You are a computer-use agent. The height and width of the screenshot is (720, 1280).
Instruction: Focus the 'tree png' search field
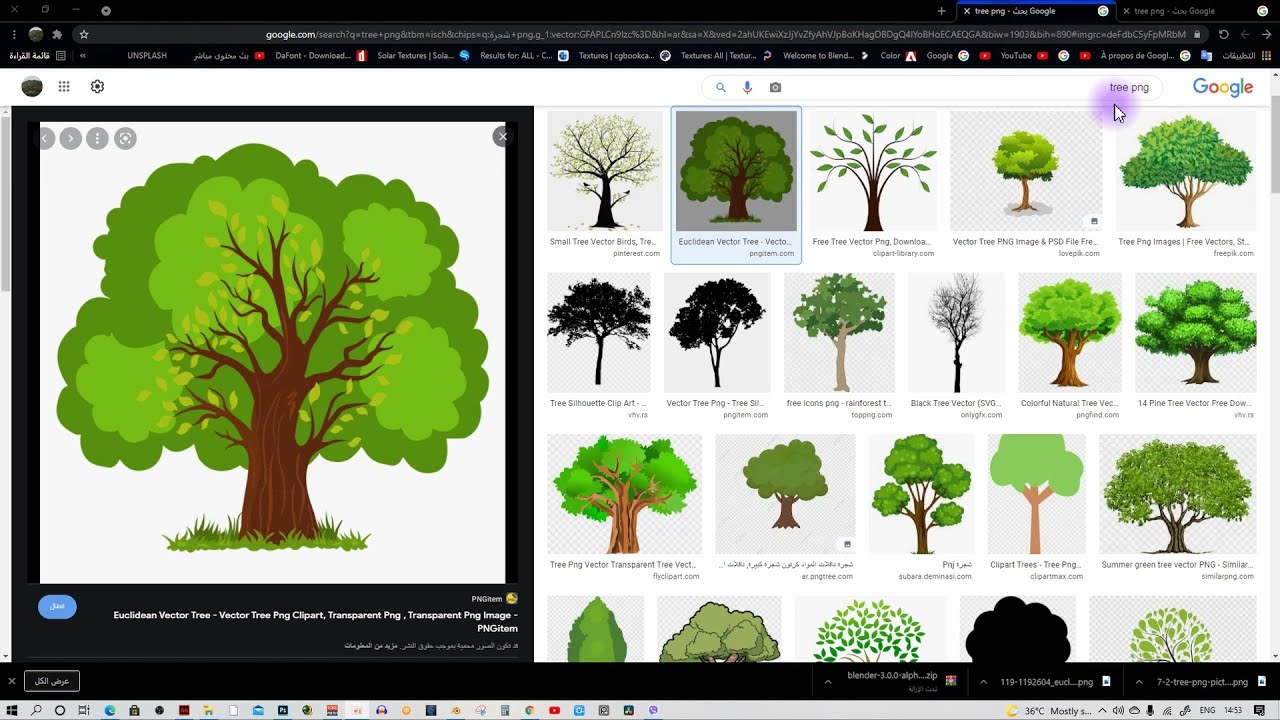(933, 88)
